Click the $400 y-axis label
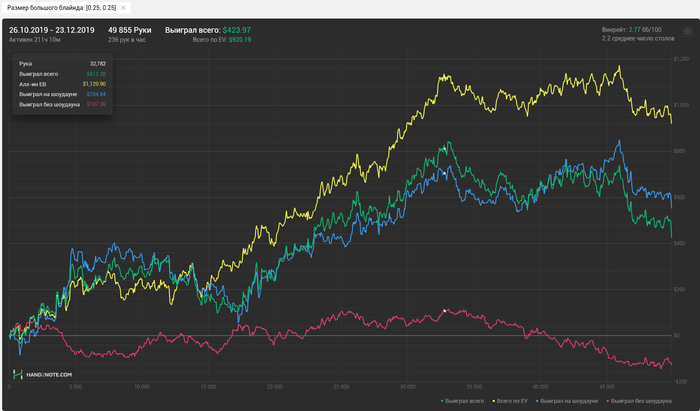700x411 pixels. [x=679, y=243]
